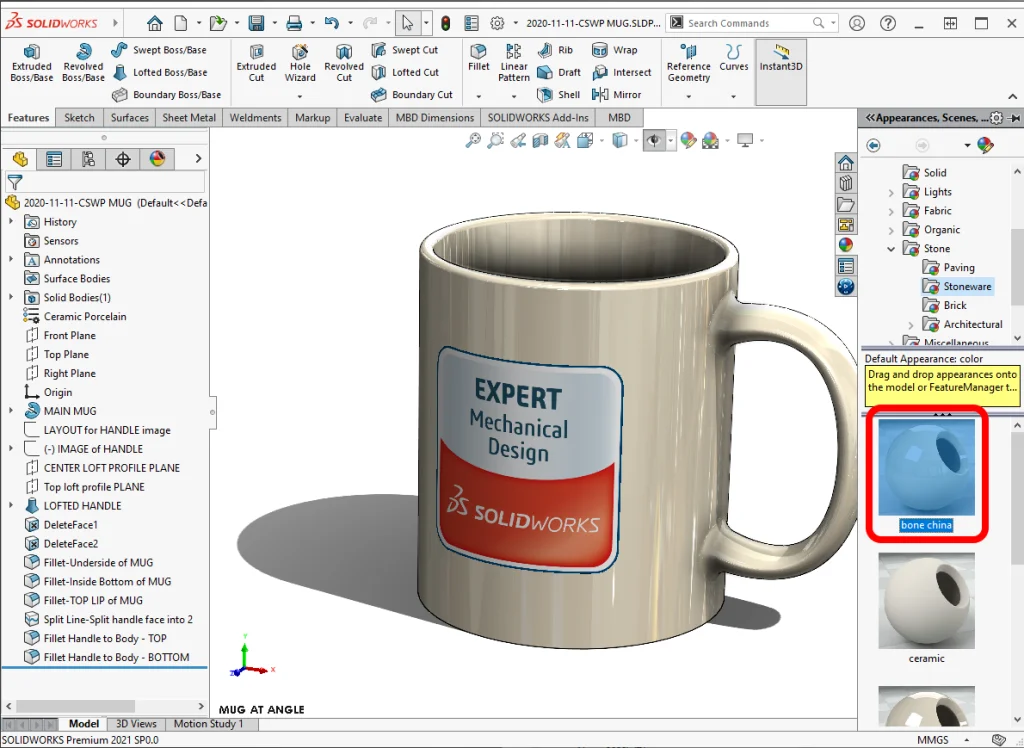
Task: Select Fillet-TOP LIP of MUG feature
Action: (93, 600)
